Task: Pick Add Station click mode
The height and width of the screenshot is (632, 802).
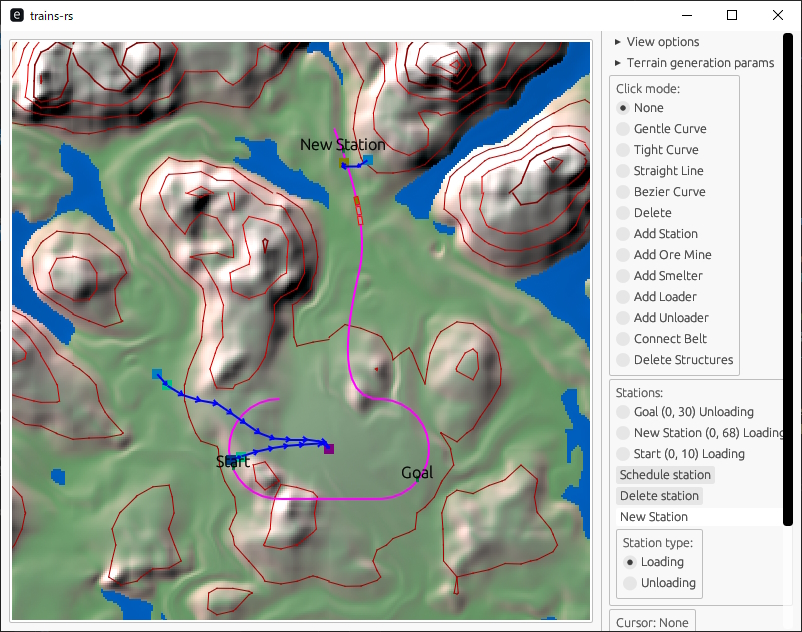Action: (657, 234)
